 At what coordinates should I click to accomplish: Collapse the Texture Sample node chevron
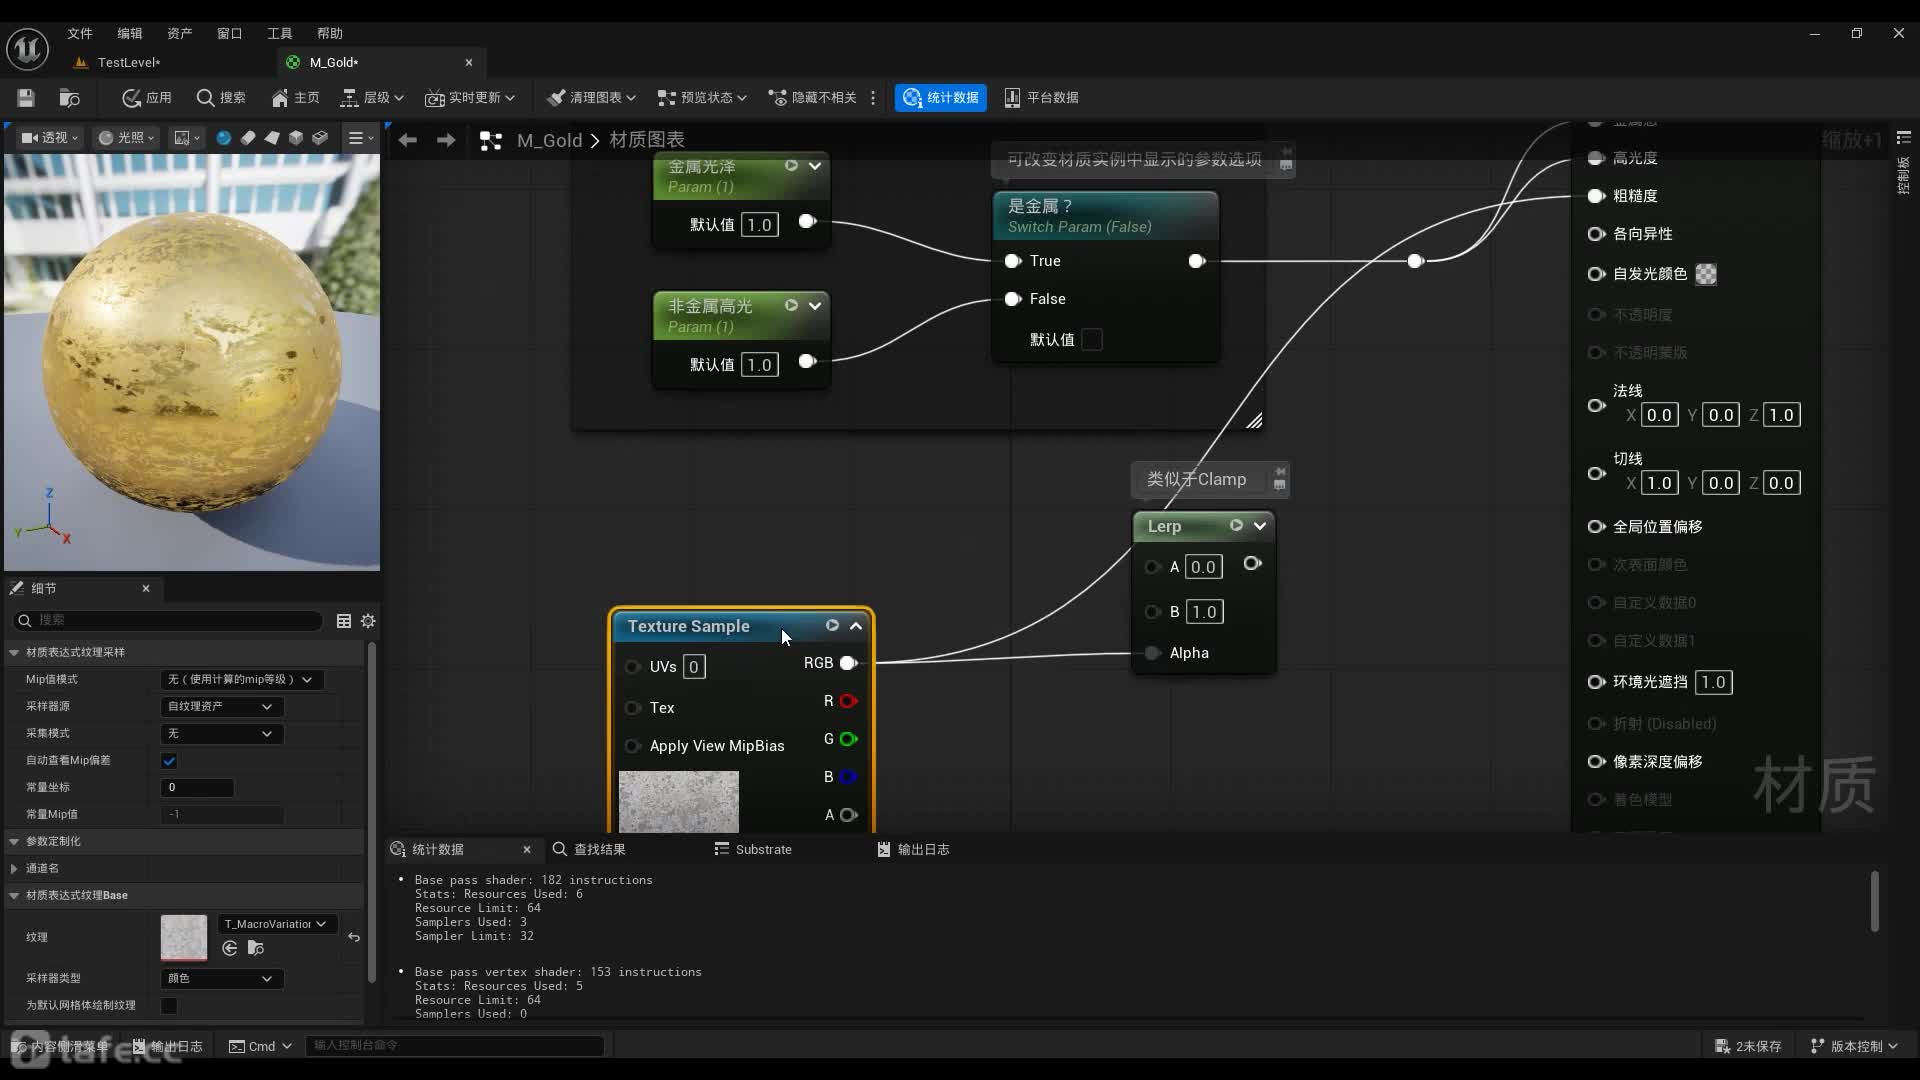tap(856, 626)
